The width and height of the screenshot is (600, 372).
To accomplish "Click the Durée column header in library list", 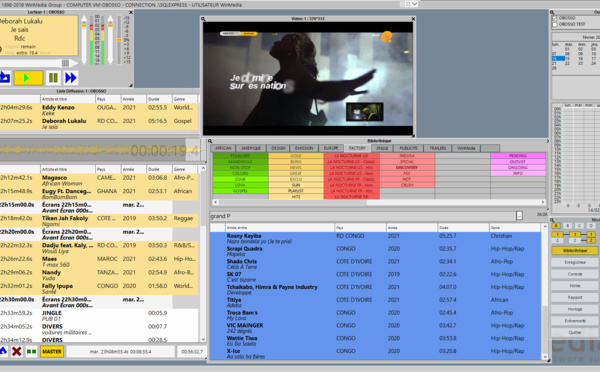I will click(463, 228).
